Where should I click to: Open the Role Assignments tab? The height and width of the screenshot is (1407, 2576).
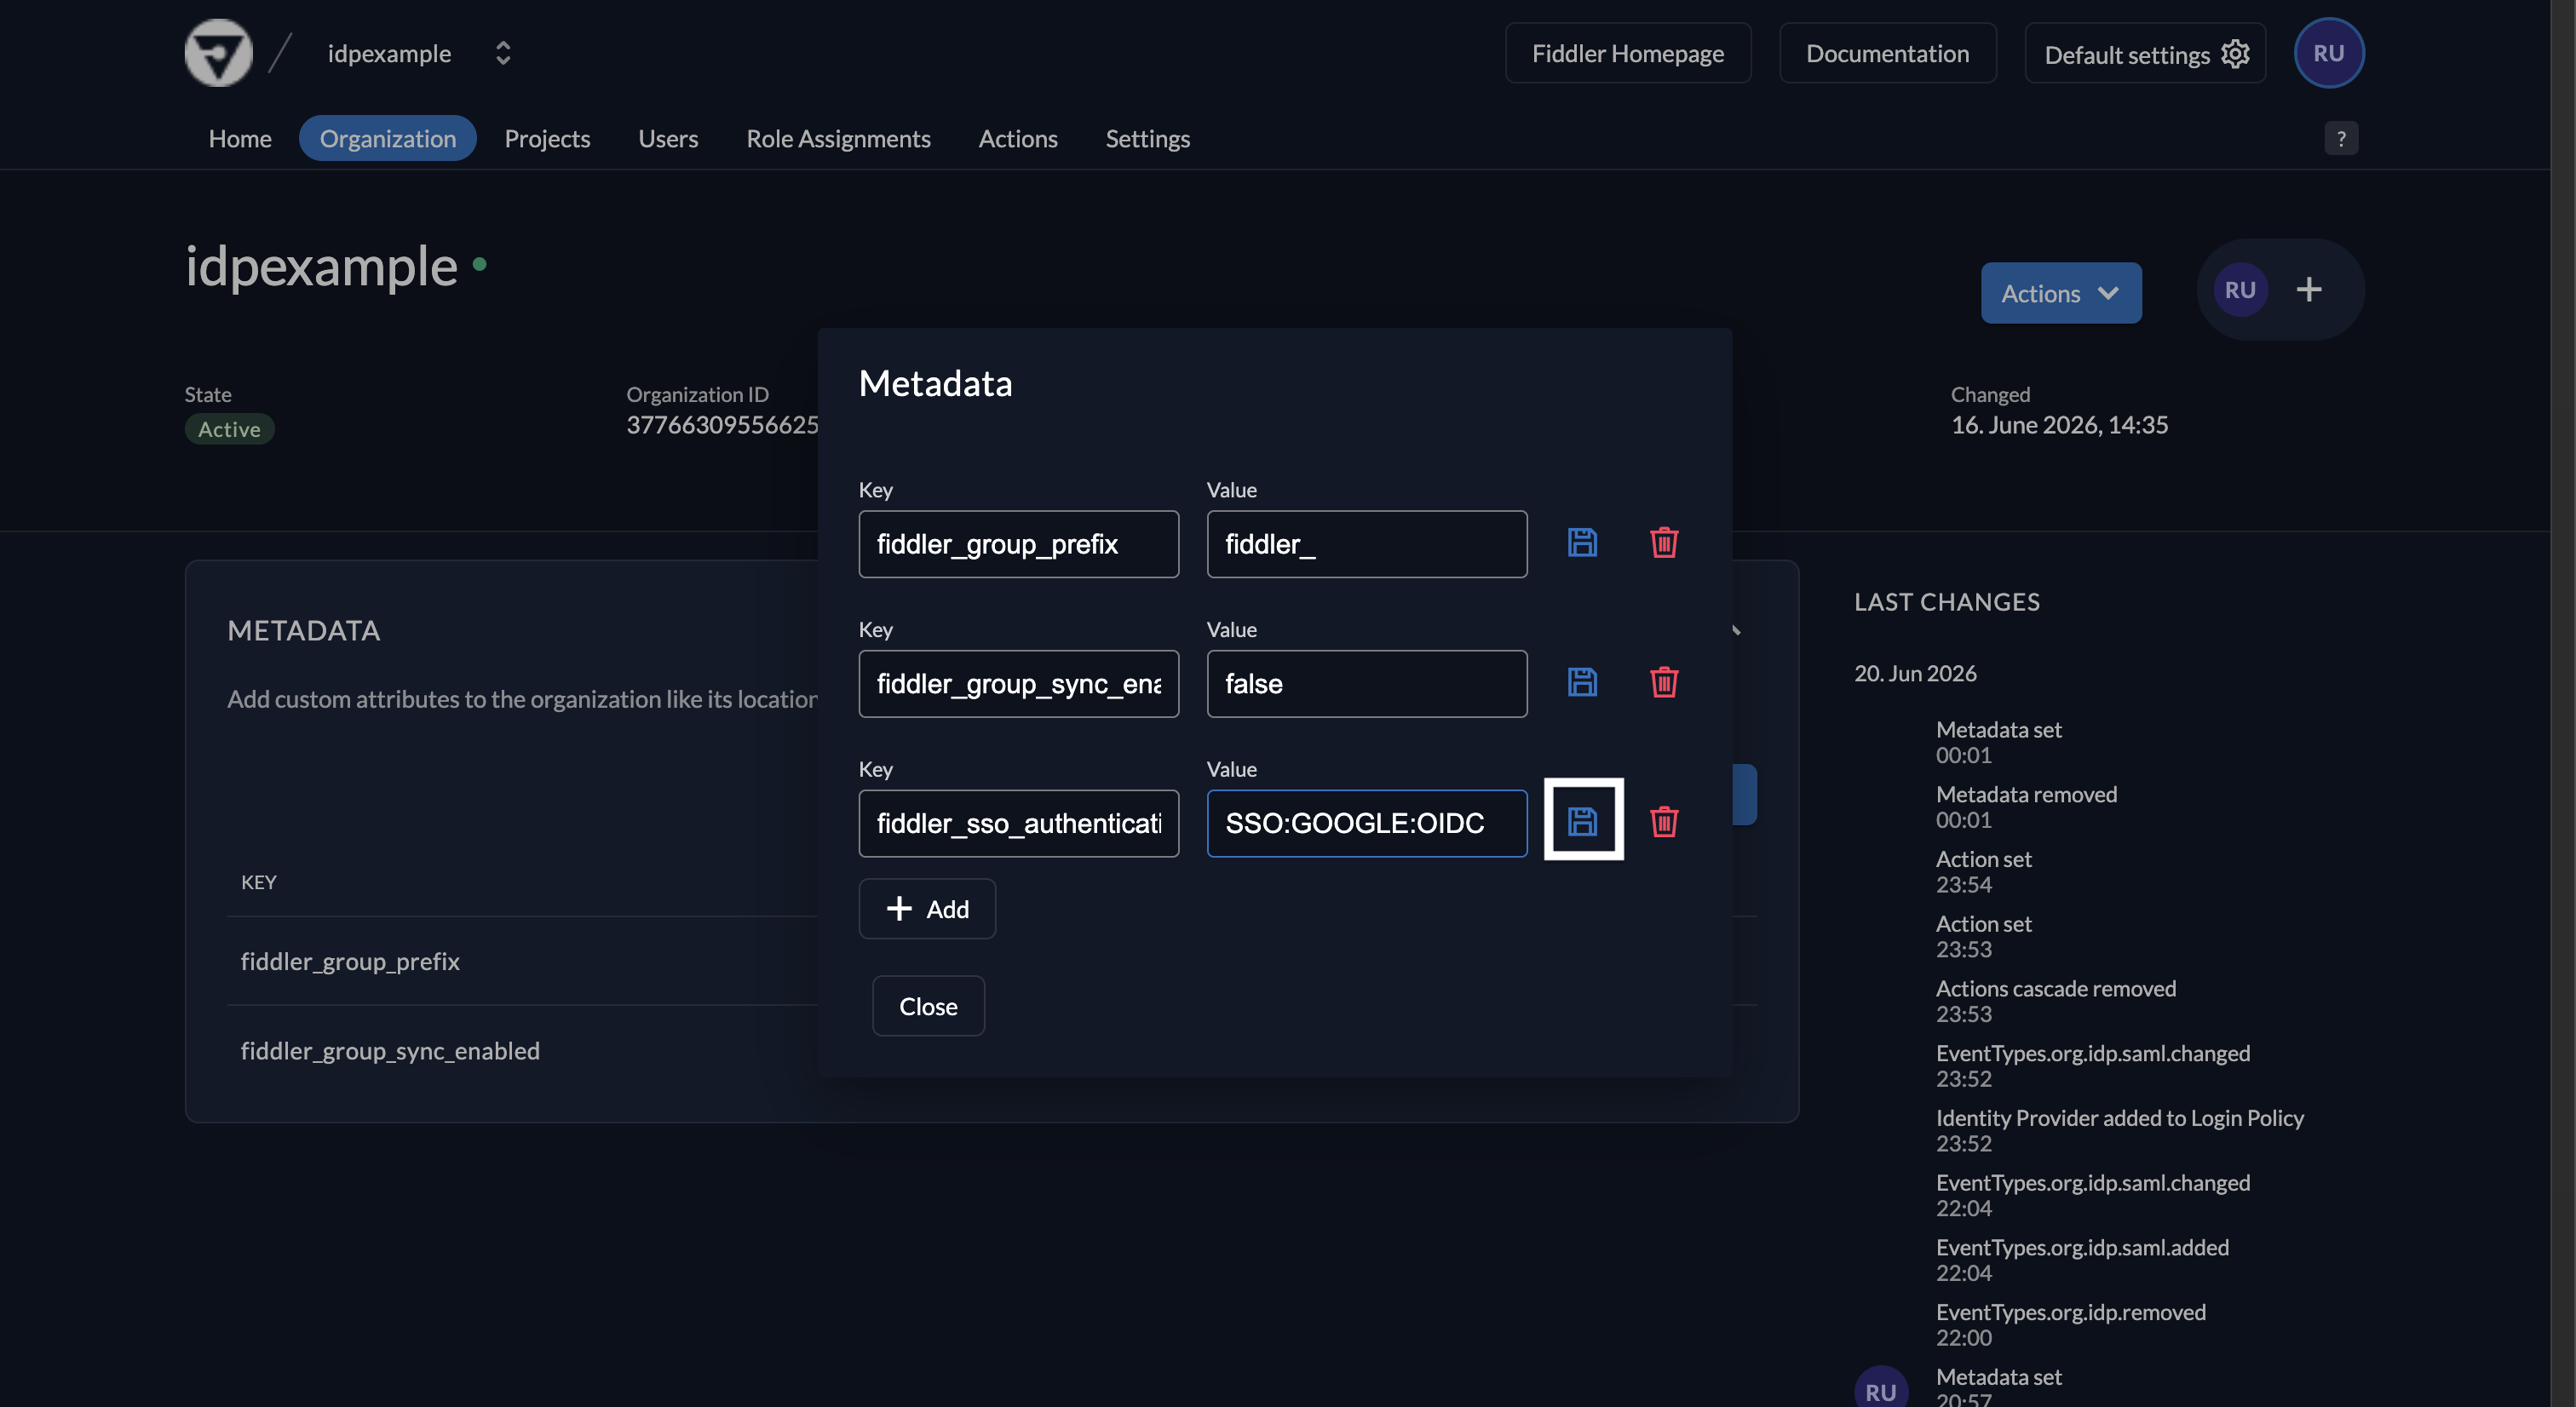(x=838, y=138)
